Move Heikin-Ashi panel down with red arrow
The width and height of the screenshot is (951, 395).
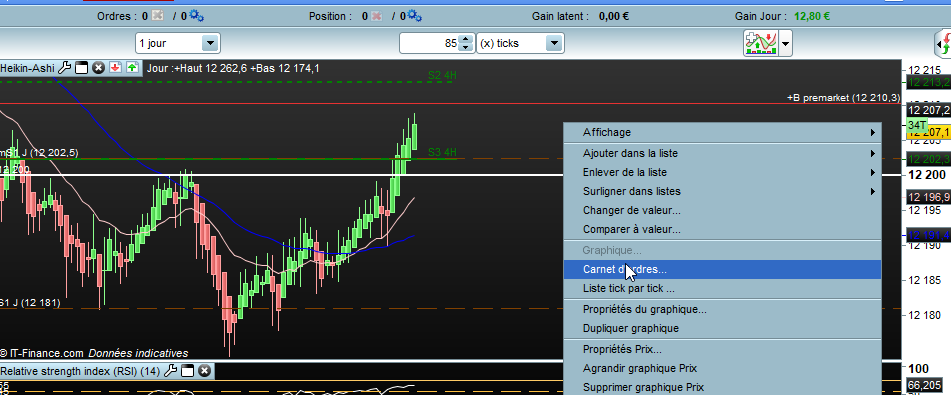point(116,68)
